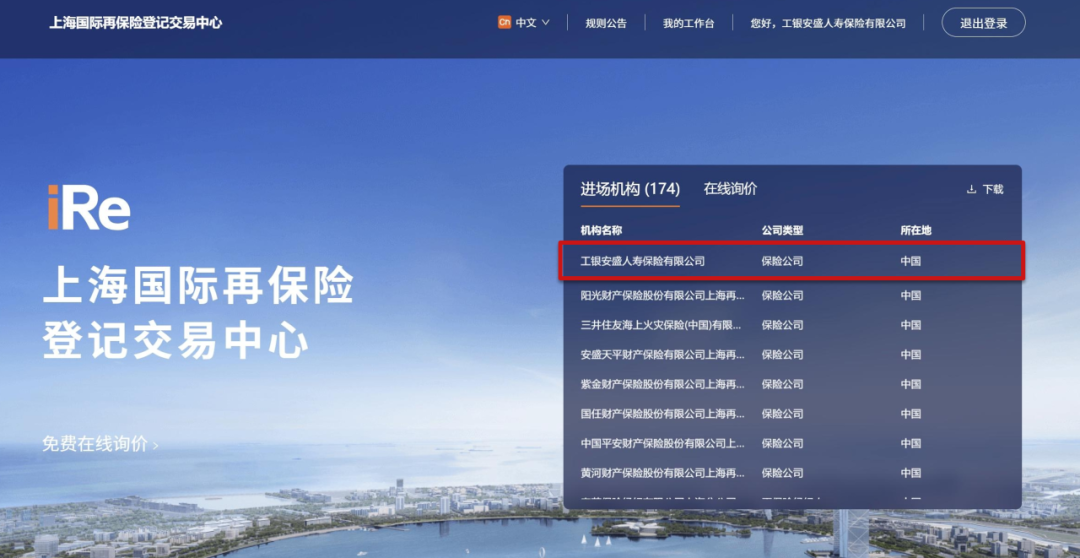Click 中国 in the 工银安盛人寿 row
The width and height of the screenshot is (1080, 558).
coord(911,262)
